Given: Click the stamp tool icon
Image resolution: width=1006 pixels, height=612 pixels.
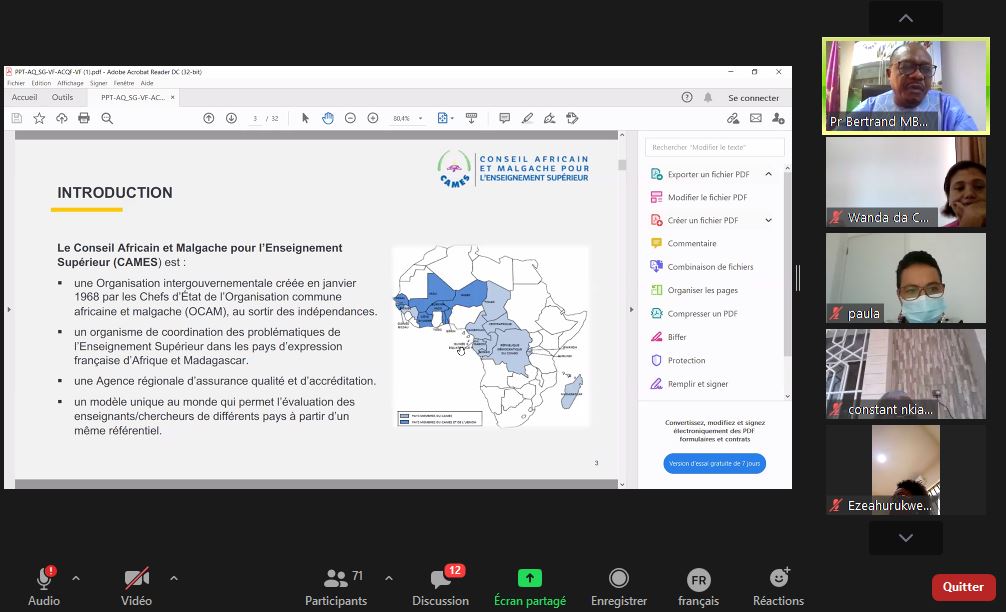Looking at the screenshot, I should [x=572, y=118].
